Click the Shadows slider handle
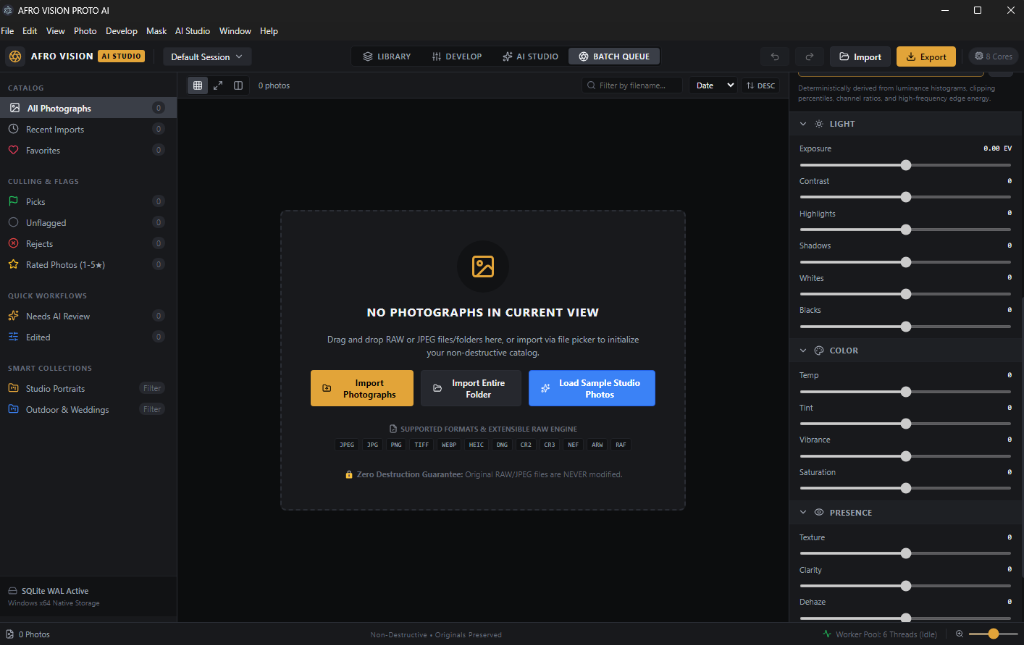The image size is (1024, 645). (x=906, y=262)
